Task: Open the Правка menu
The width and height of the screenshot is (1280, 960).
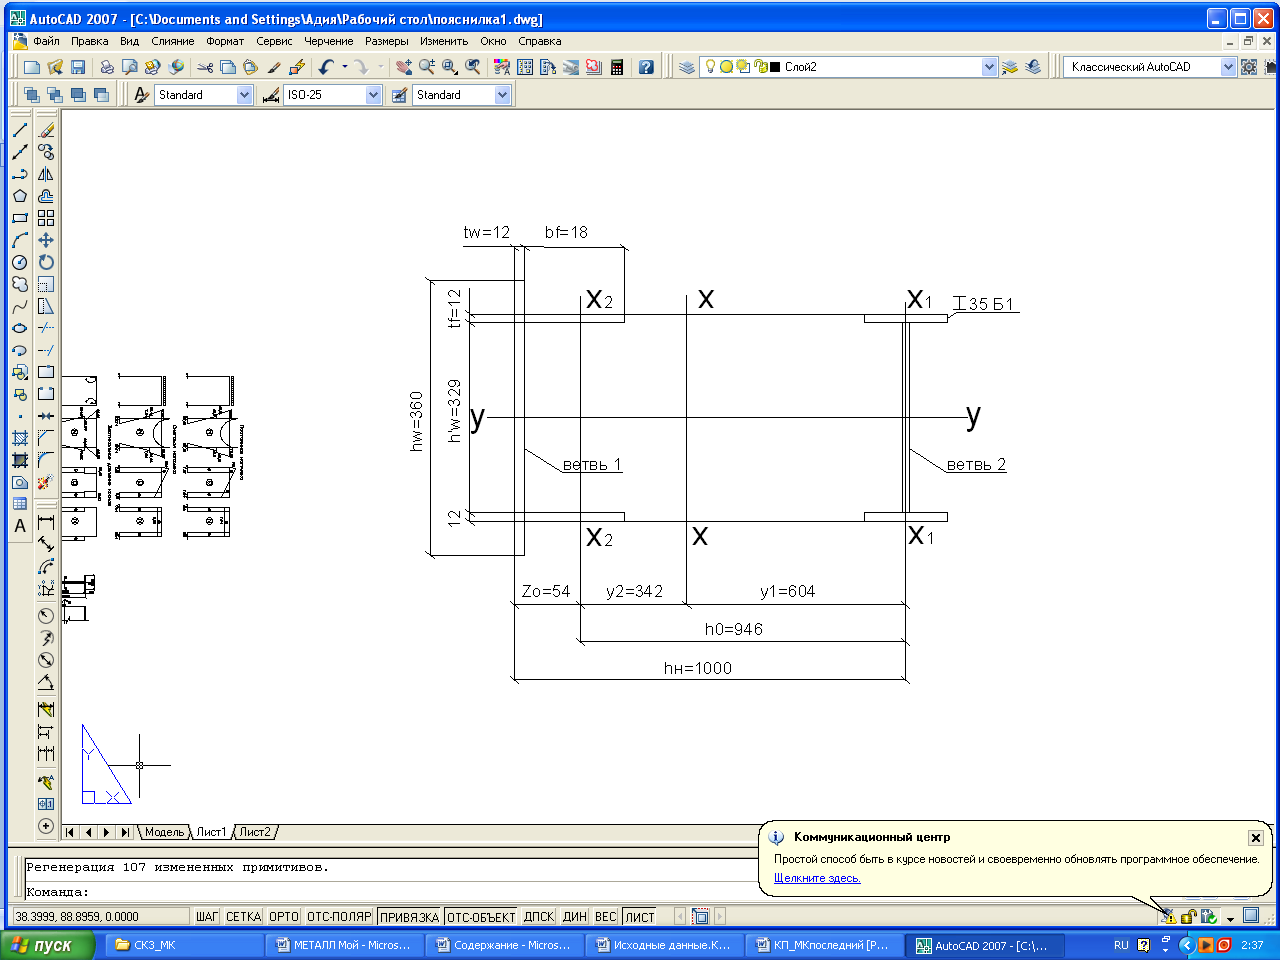Action: 90,41
